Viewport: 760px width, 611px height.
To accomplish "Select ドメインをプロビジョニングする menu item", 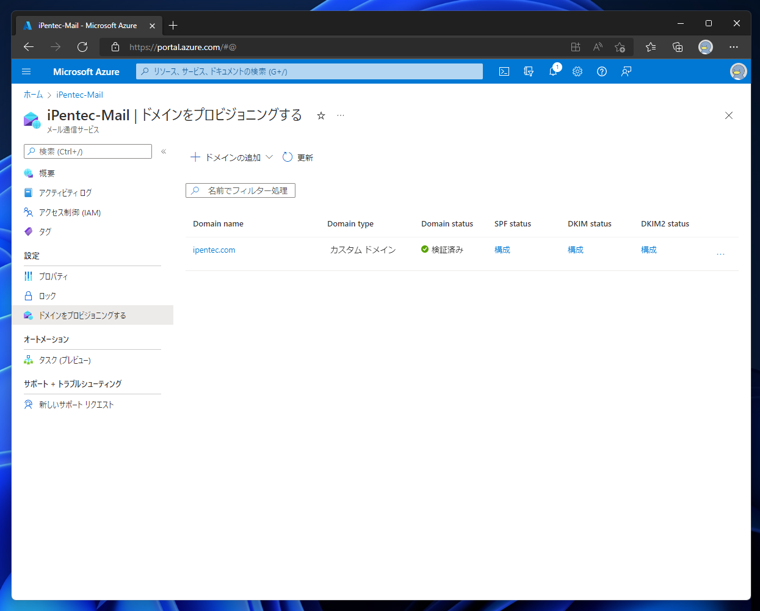I will (x=92, y=315).
